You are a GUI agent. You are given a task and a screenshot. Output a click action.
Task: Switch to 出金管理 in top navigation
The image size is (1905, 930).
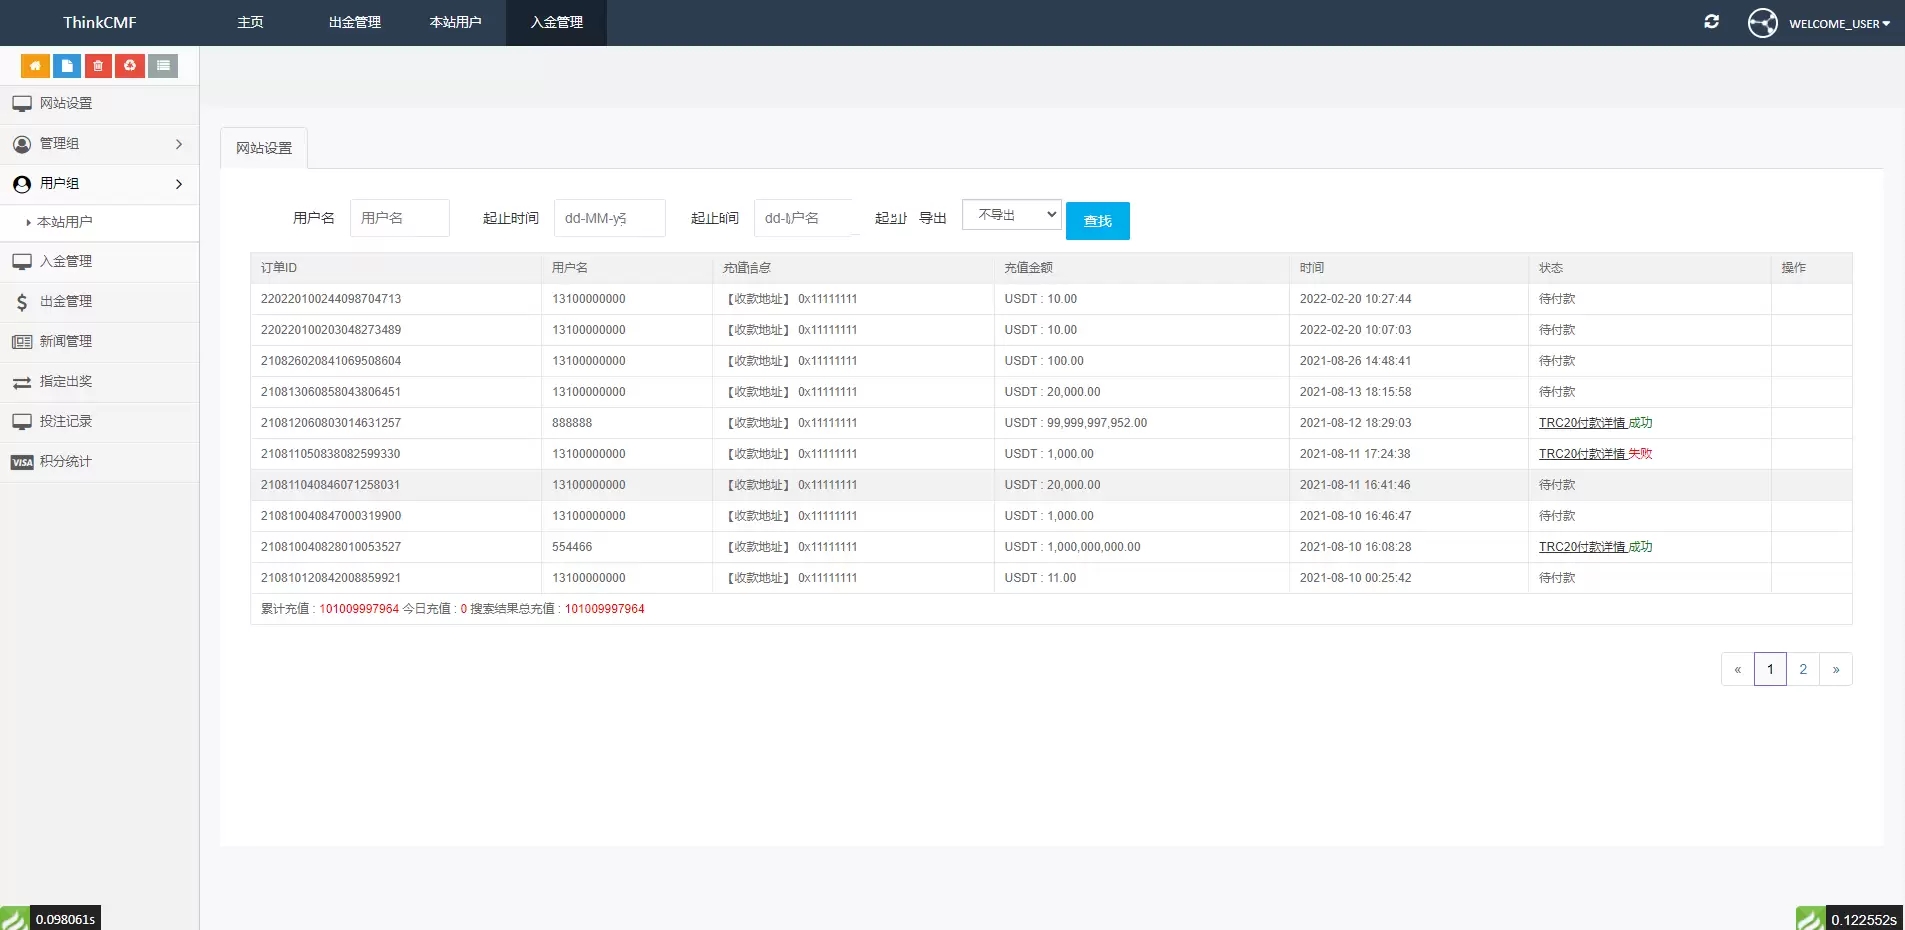[354, 22]
